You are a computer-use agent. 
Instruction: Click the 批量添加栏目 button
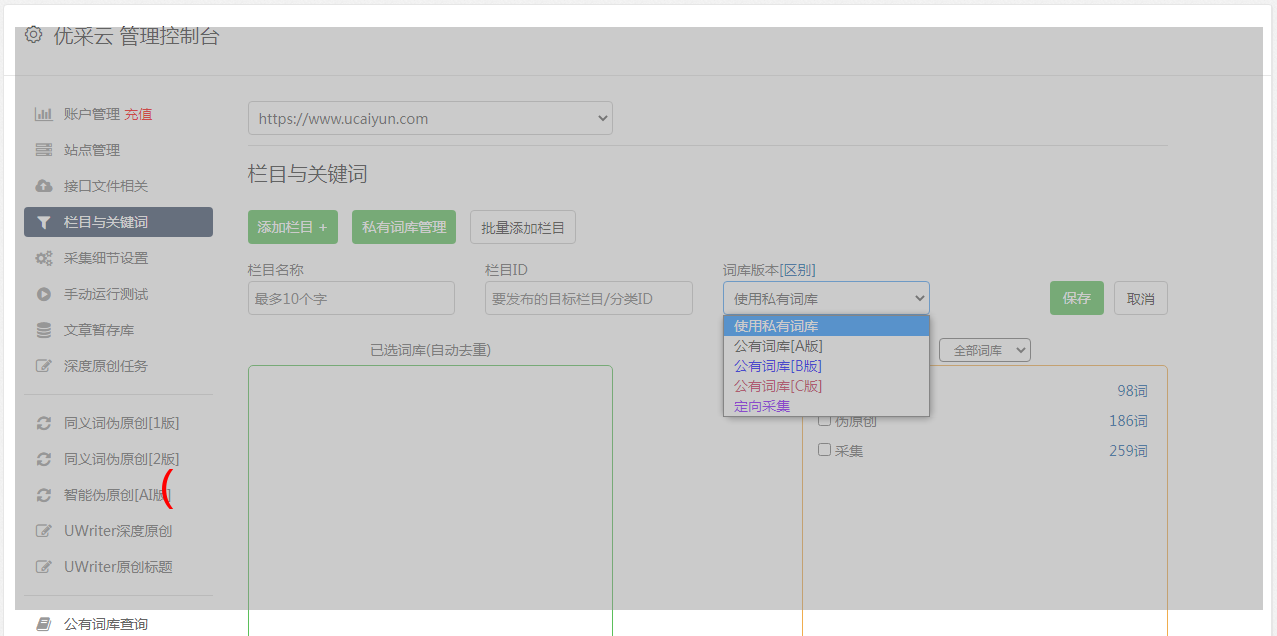(523, 227)
